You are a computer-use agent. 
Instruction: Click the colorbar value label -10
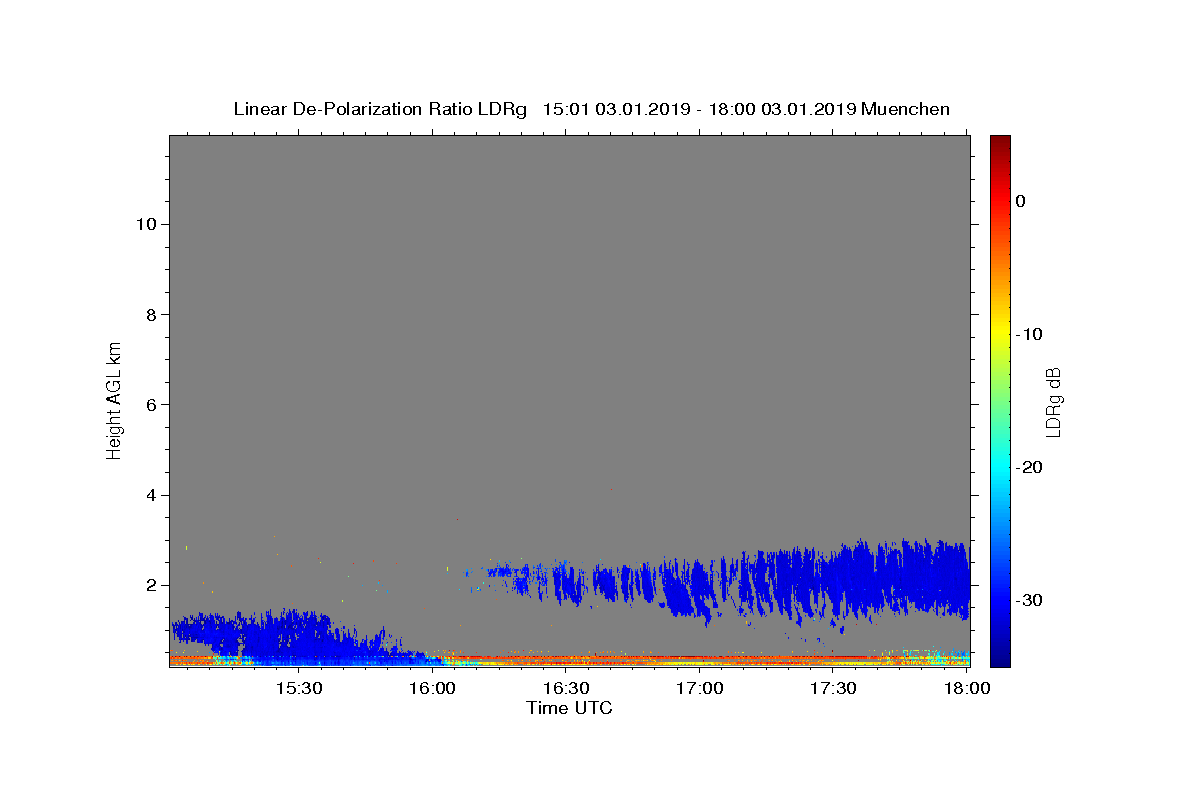[1028, 334]
